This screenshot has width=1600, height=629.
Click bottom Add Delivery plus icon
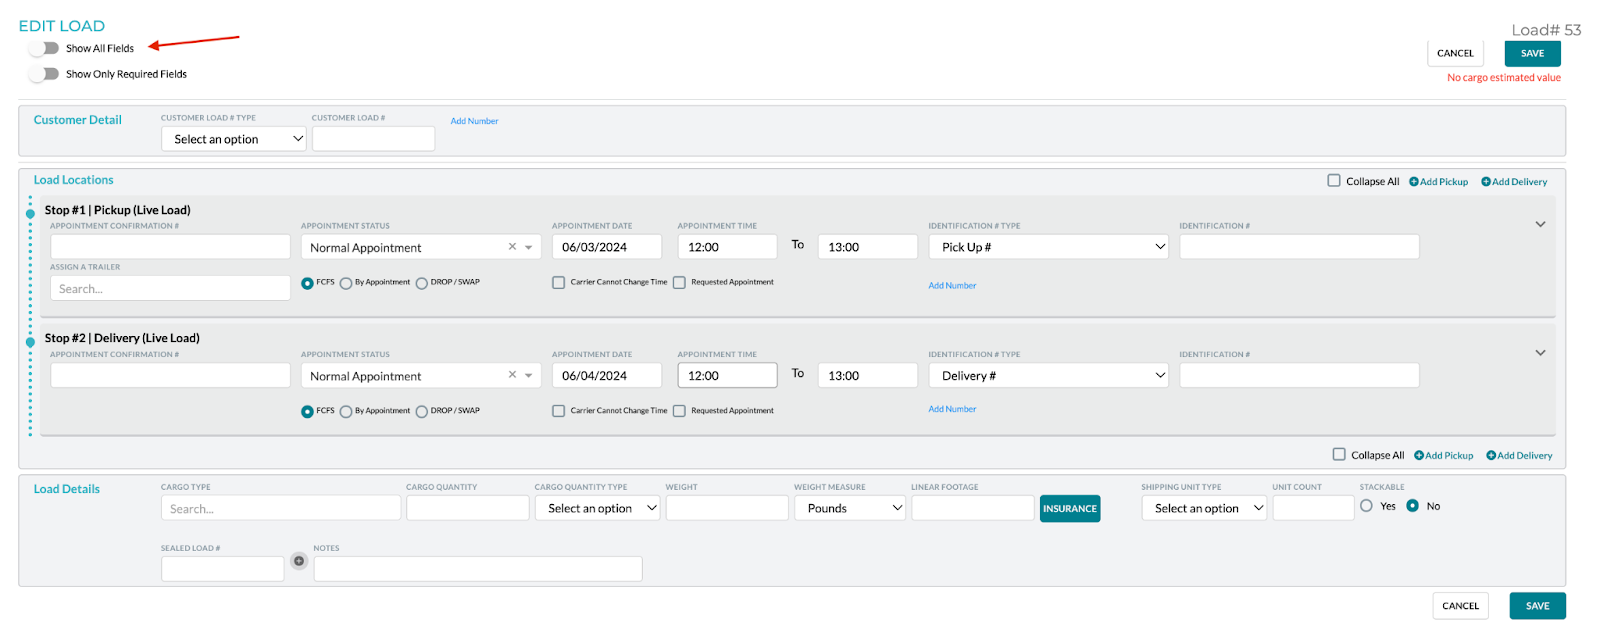[1491, 456]
